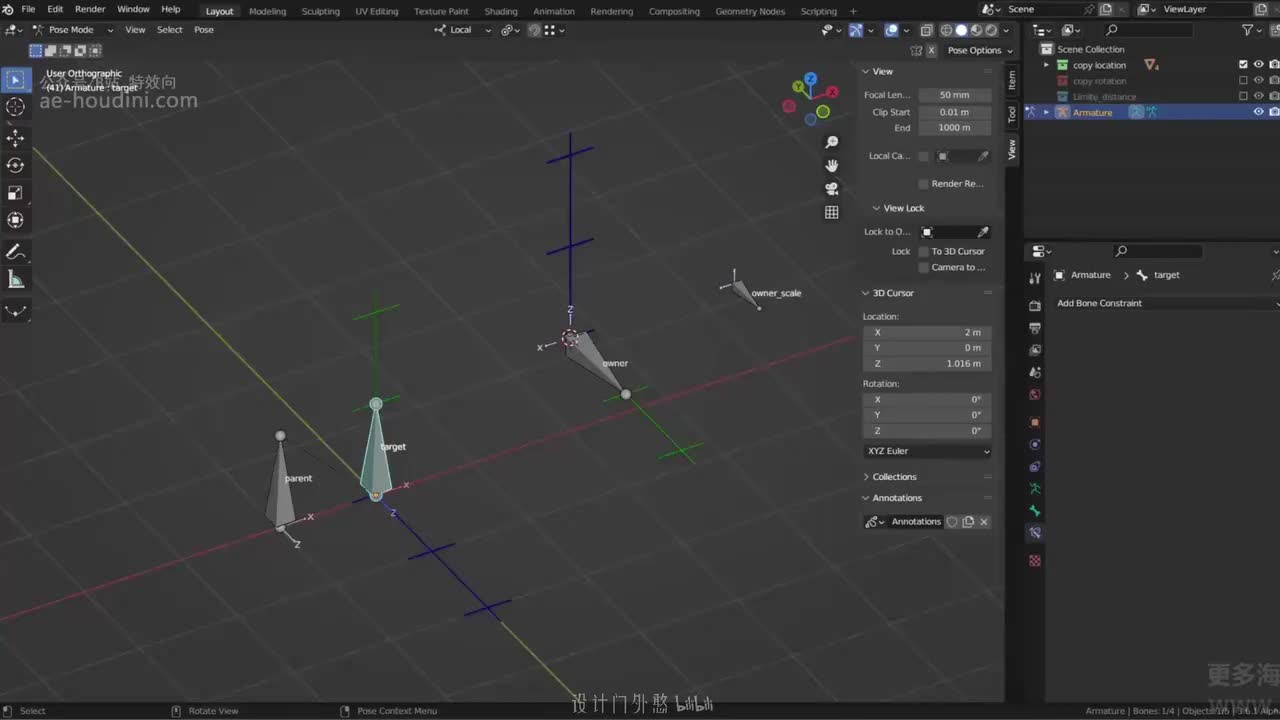Toggle Armature visibility eye icon

click(x=1259, y=112)
